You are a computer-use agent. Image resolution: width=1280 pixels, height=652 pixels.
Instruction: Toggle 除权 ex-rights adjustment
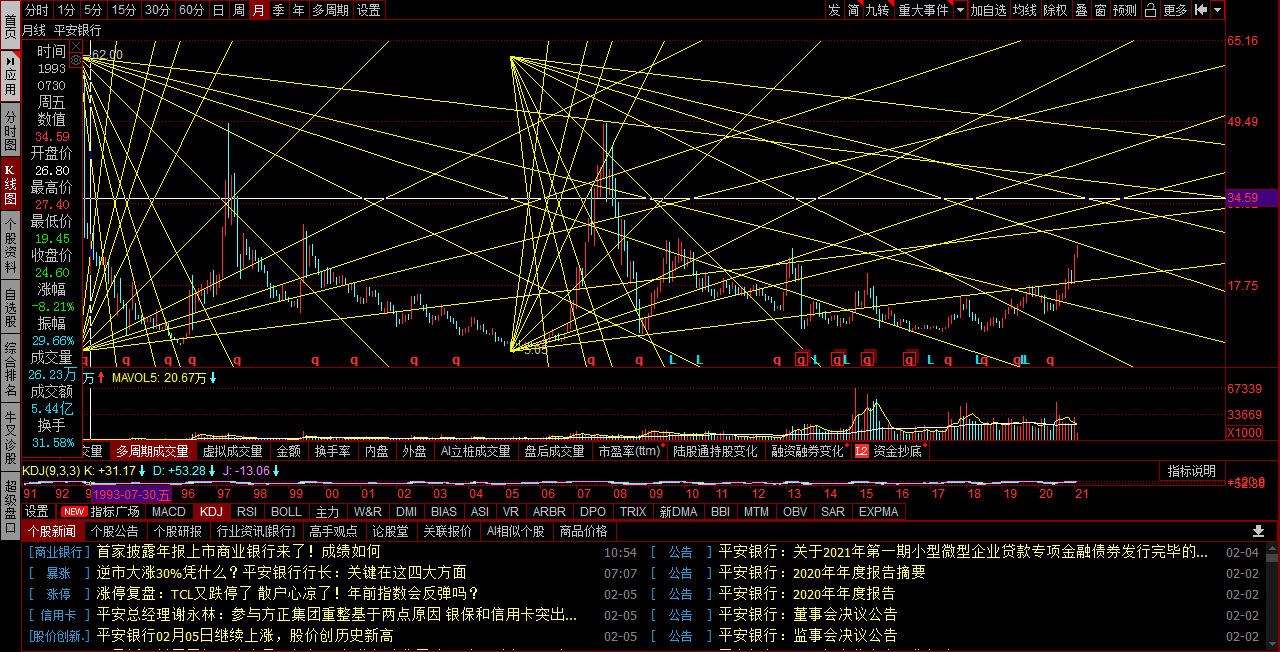pyautogui.click(x=1055, y=10)
